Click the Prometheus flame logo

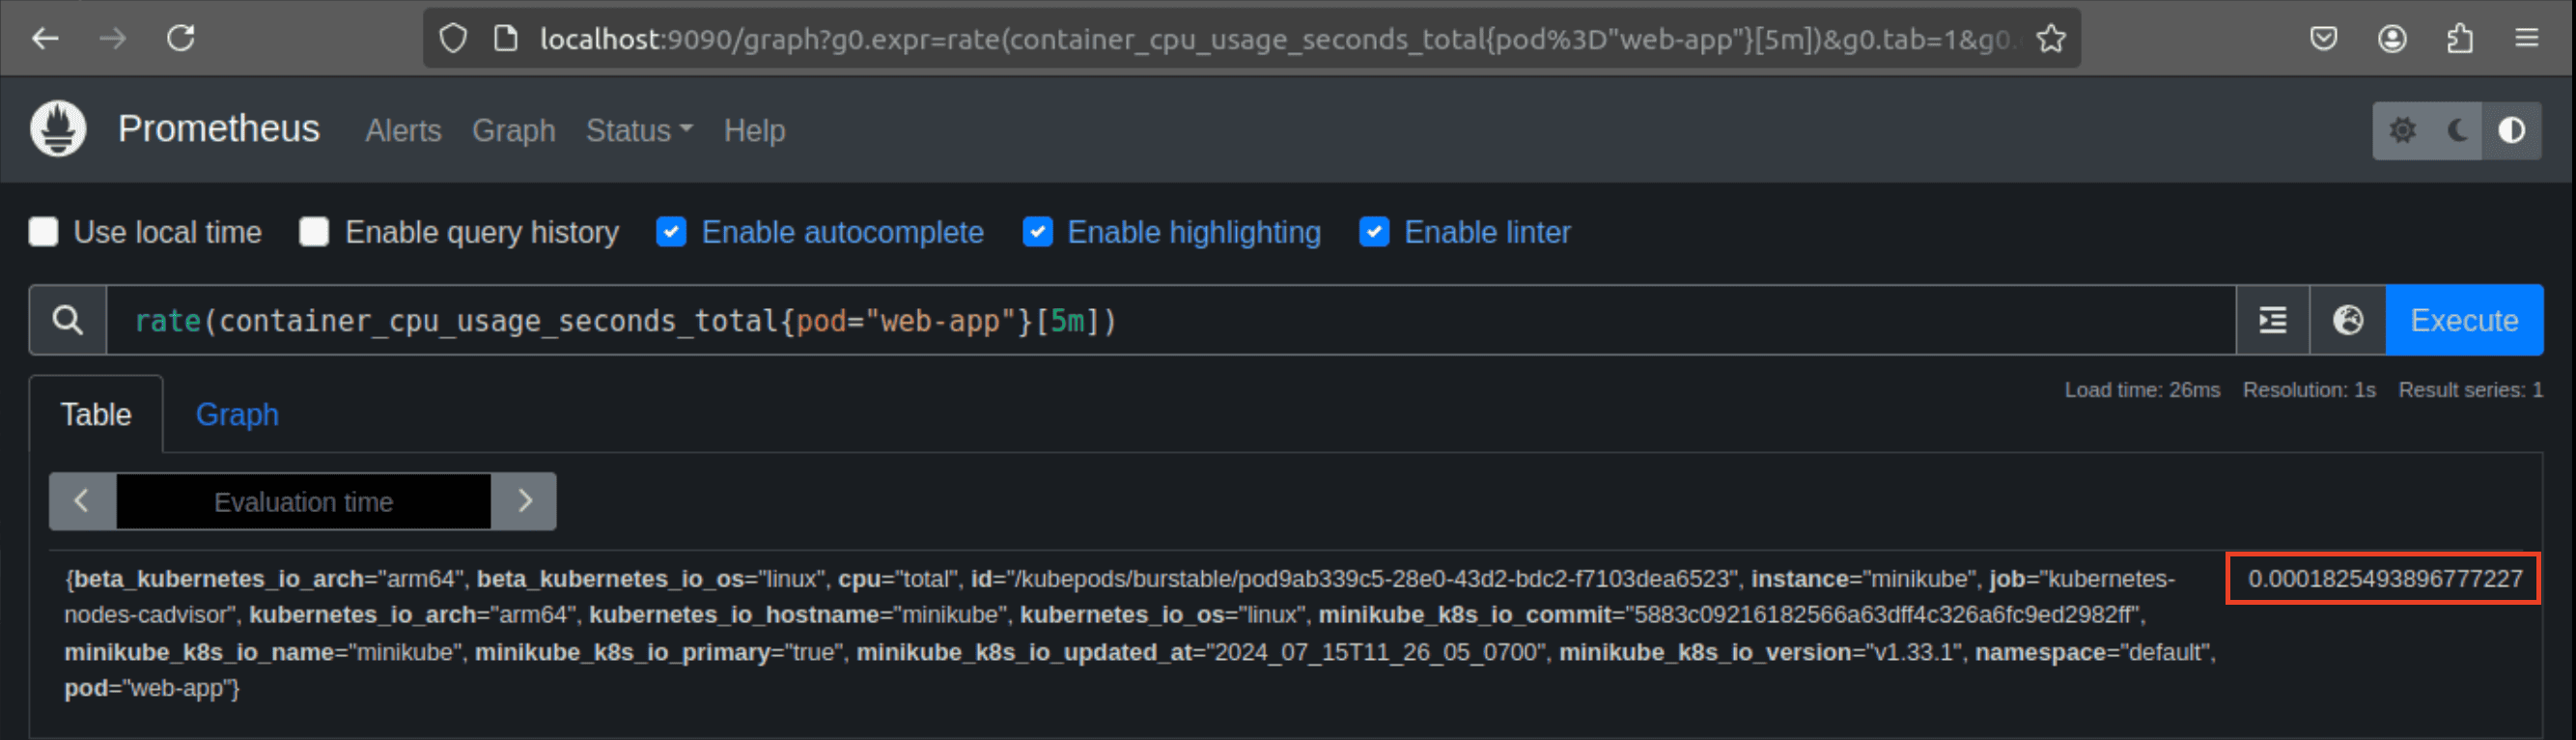(58, 129)
